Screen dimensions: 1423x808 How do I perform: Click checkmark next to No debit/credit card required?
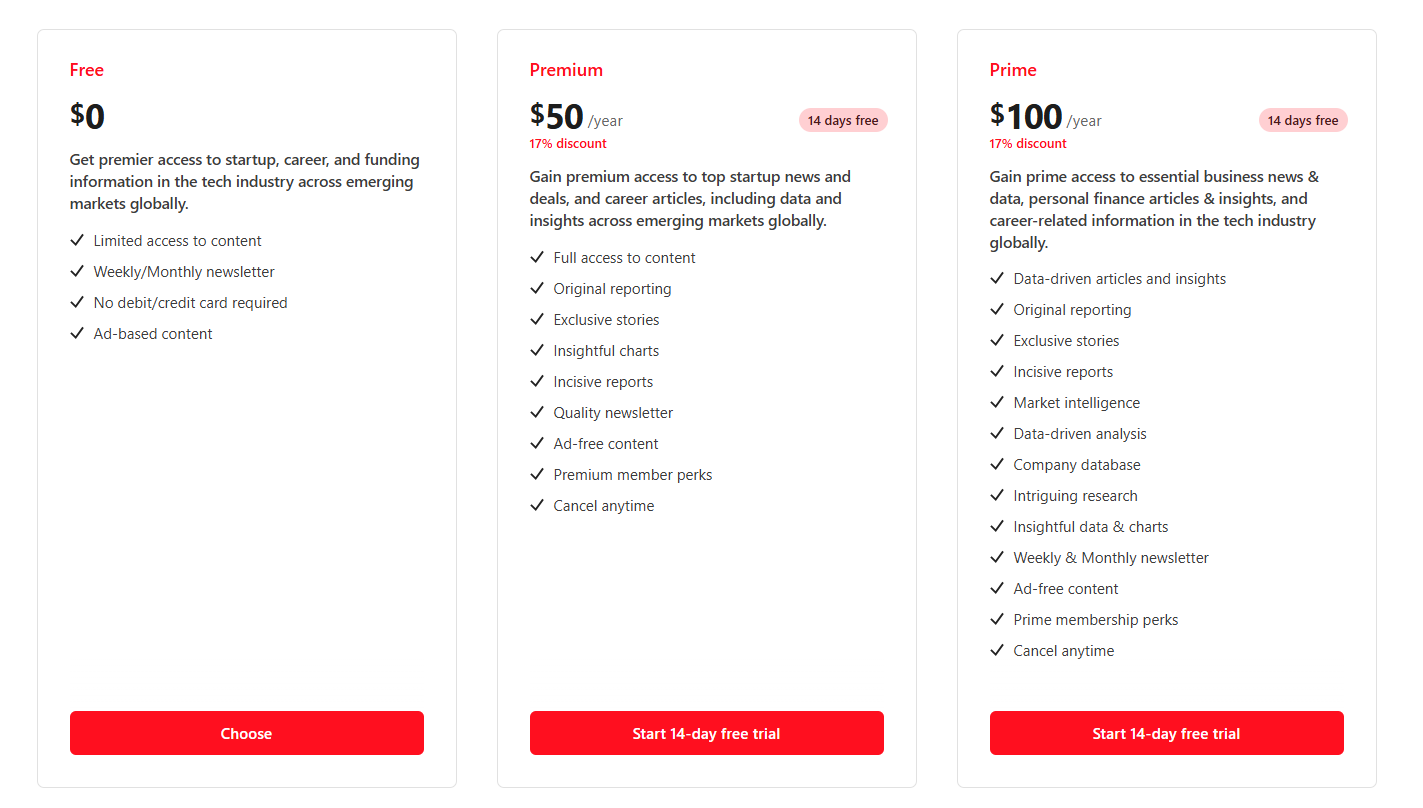[x=77, y=303]
